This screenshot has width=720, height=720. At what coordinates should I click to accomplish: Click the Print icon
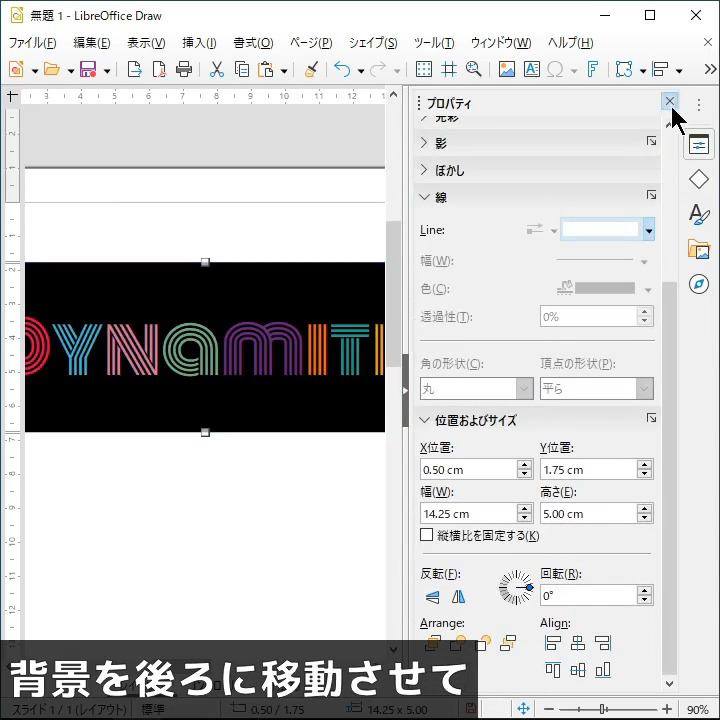(x=184, y=69)
